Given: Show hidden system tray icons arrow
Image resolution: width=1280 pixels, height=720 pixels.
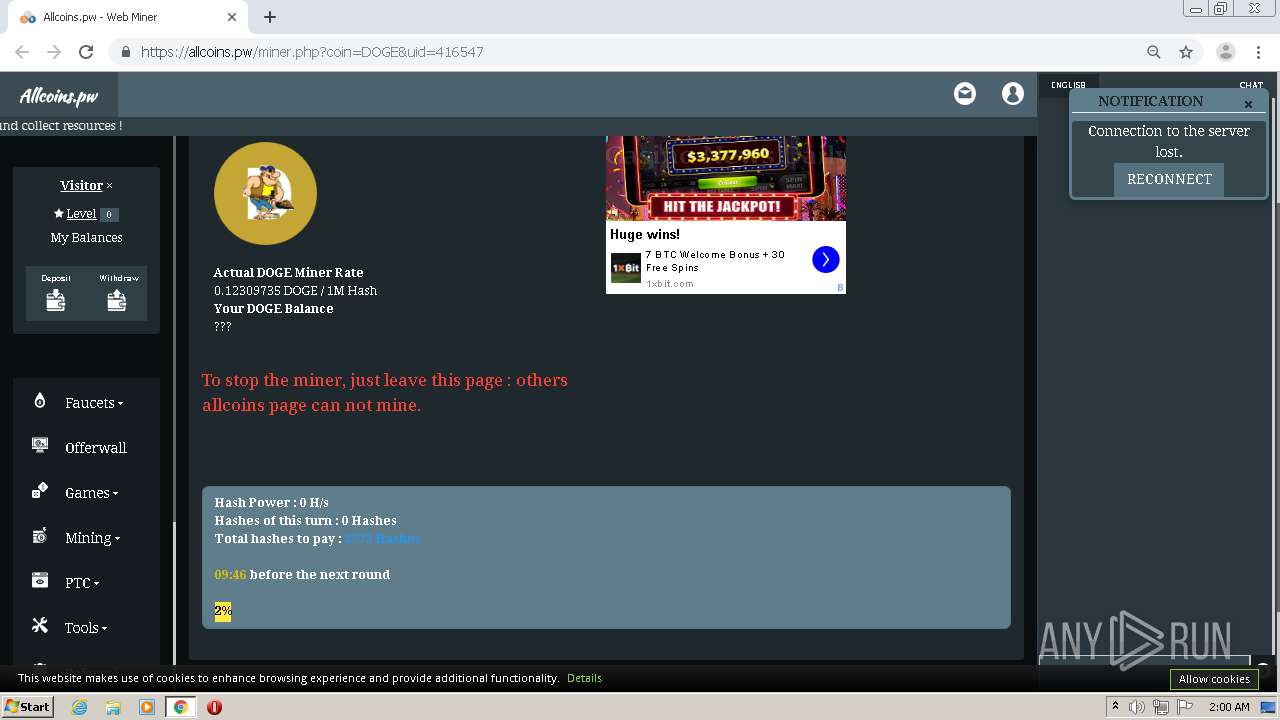Looking at the screenshot, I should pos(1115,707).
